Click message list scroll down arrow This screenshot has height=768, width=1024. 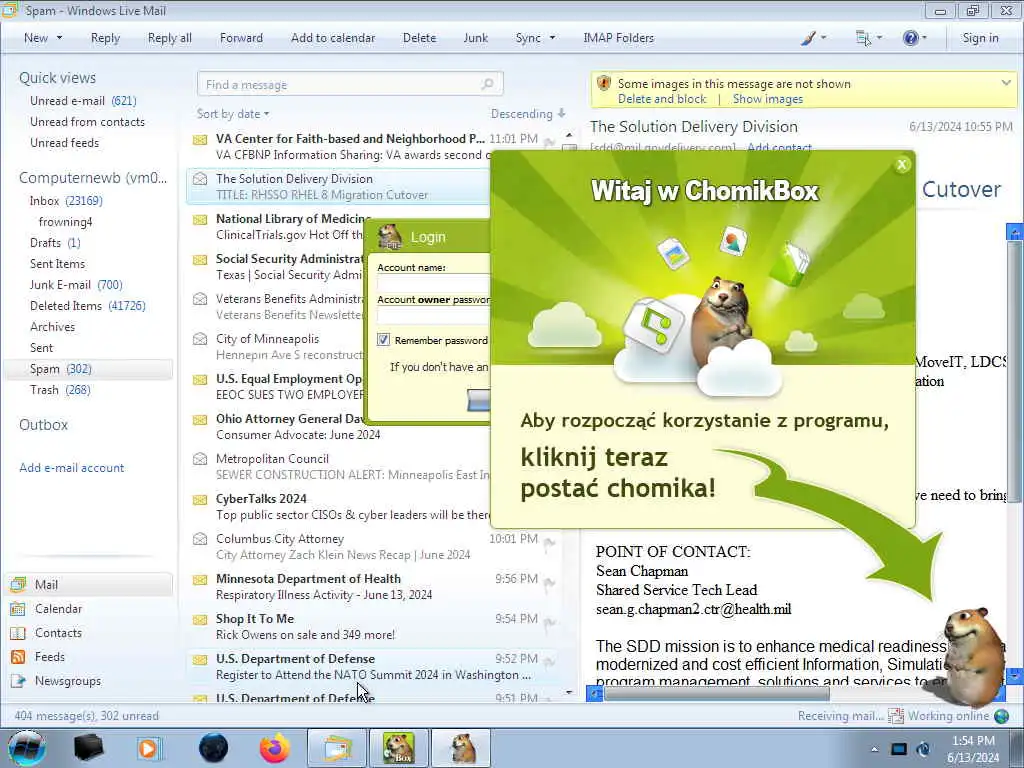569,692
